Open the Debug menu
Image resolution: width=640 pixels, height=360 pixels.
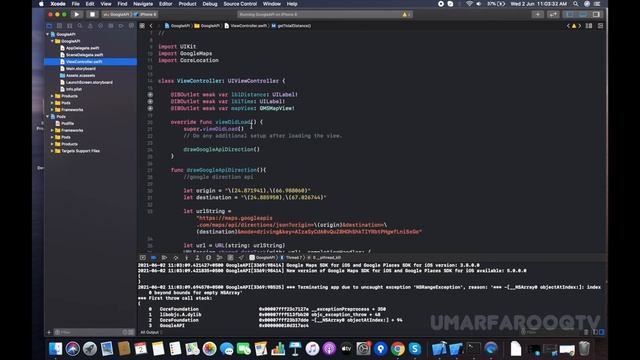tap(210, 4)
